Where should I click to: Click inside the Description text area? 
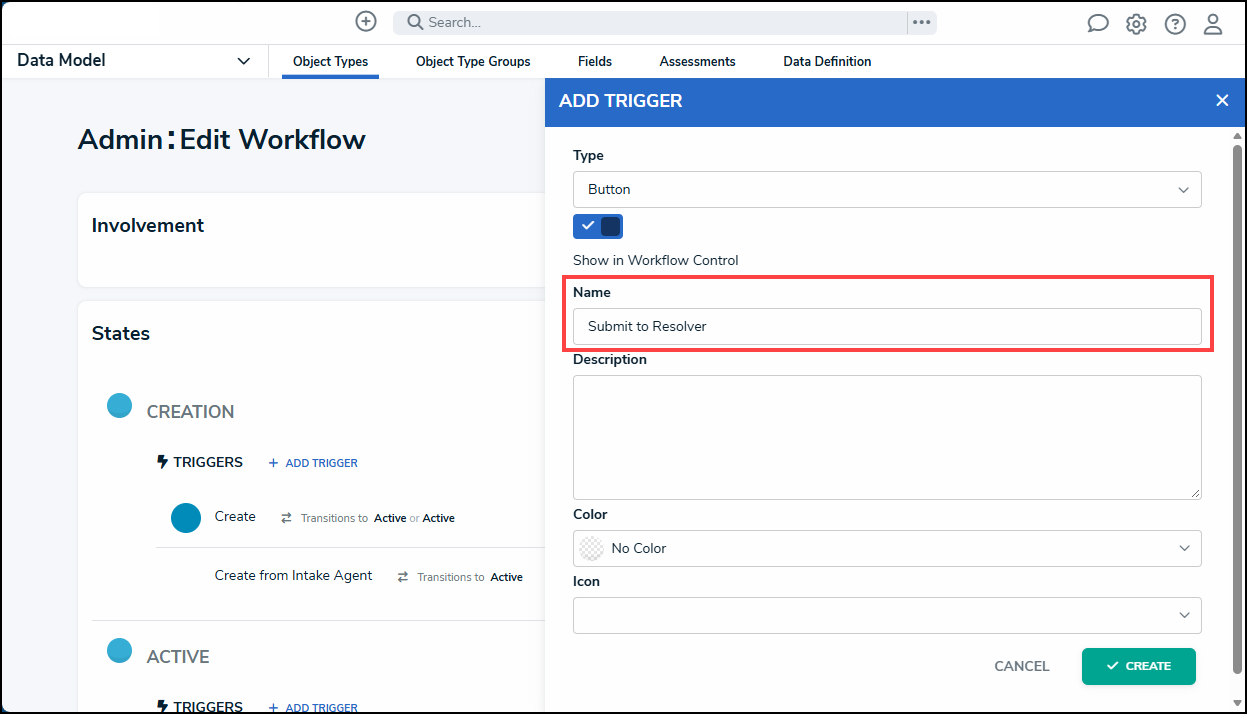pyautogui.click(x=887, y=437)
